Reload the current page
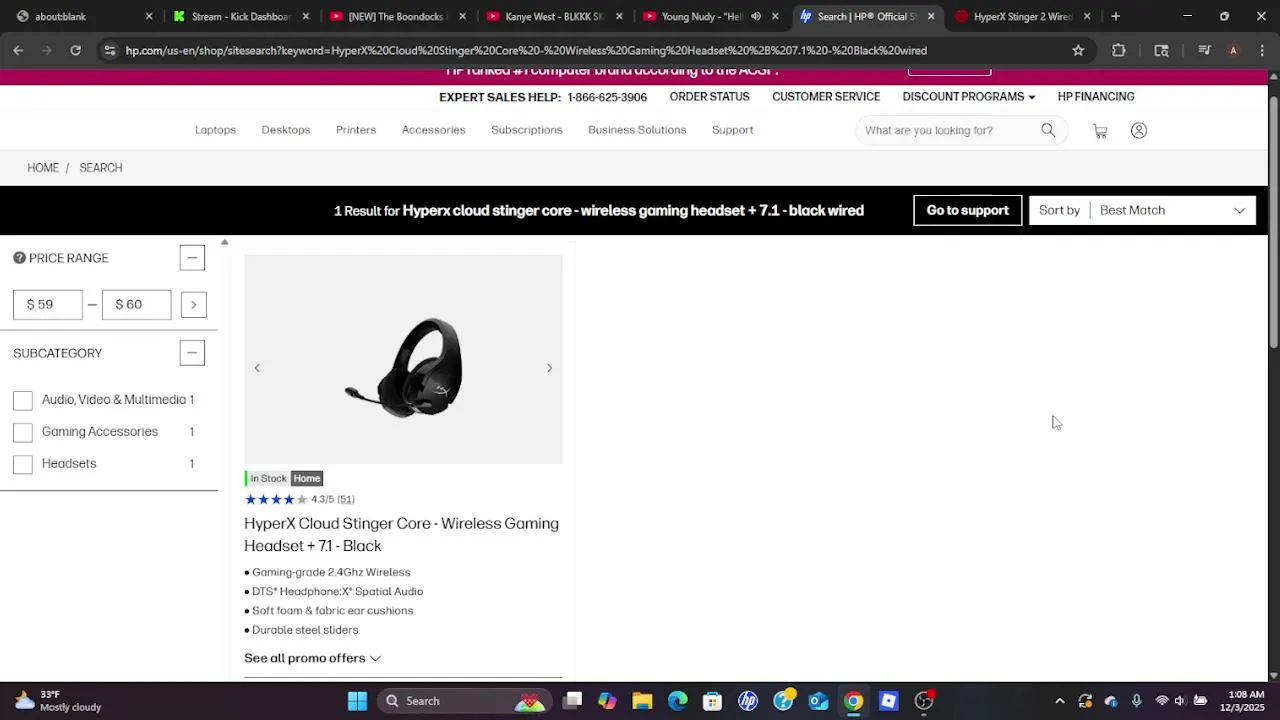 (75, 50)
